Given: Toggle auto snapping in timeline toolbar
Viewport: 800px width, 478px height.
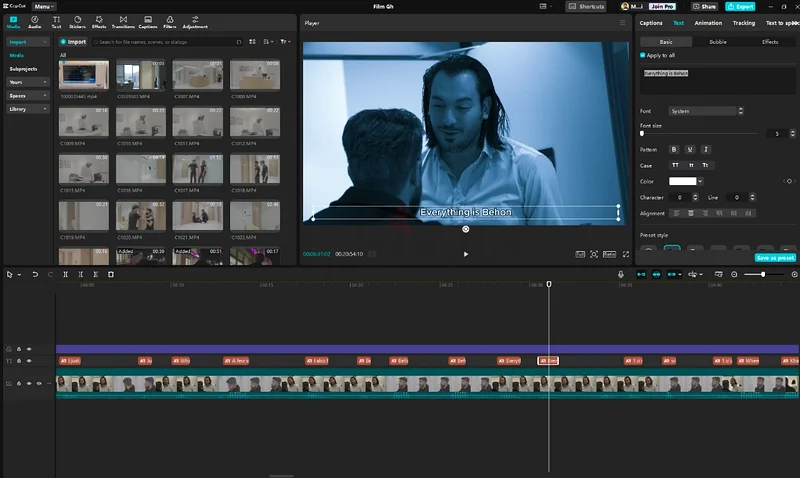Looking at the screenshot, I should [x=657, y=274].
